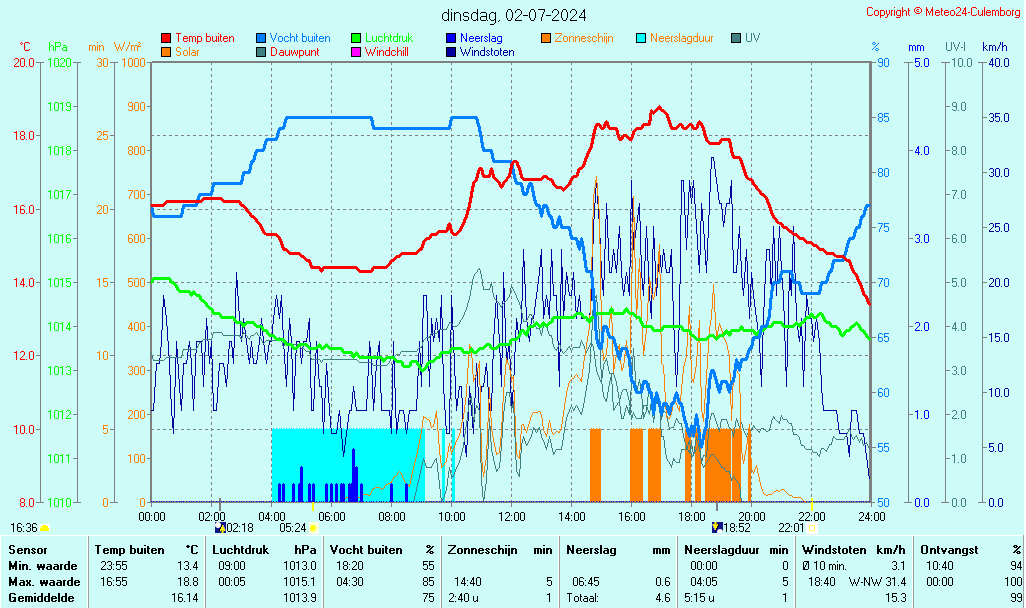Open the Copyright Meteo24-Culemborg link

943,12
